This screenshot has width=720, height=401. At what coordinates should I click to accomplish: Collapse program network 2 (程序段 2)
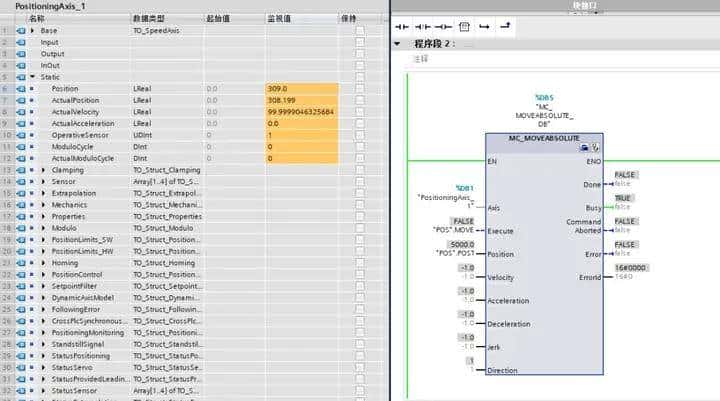(397, 44)
